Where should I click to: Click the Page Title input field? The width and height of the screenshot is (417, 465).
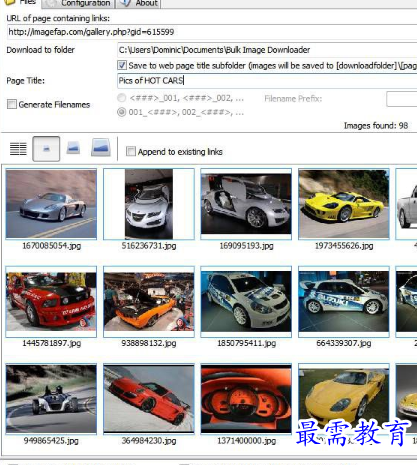click(x=267, y=81)
